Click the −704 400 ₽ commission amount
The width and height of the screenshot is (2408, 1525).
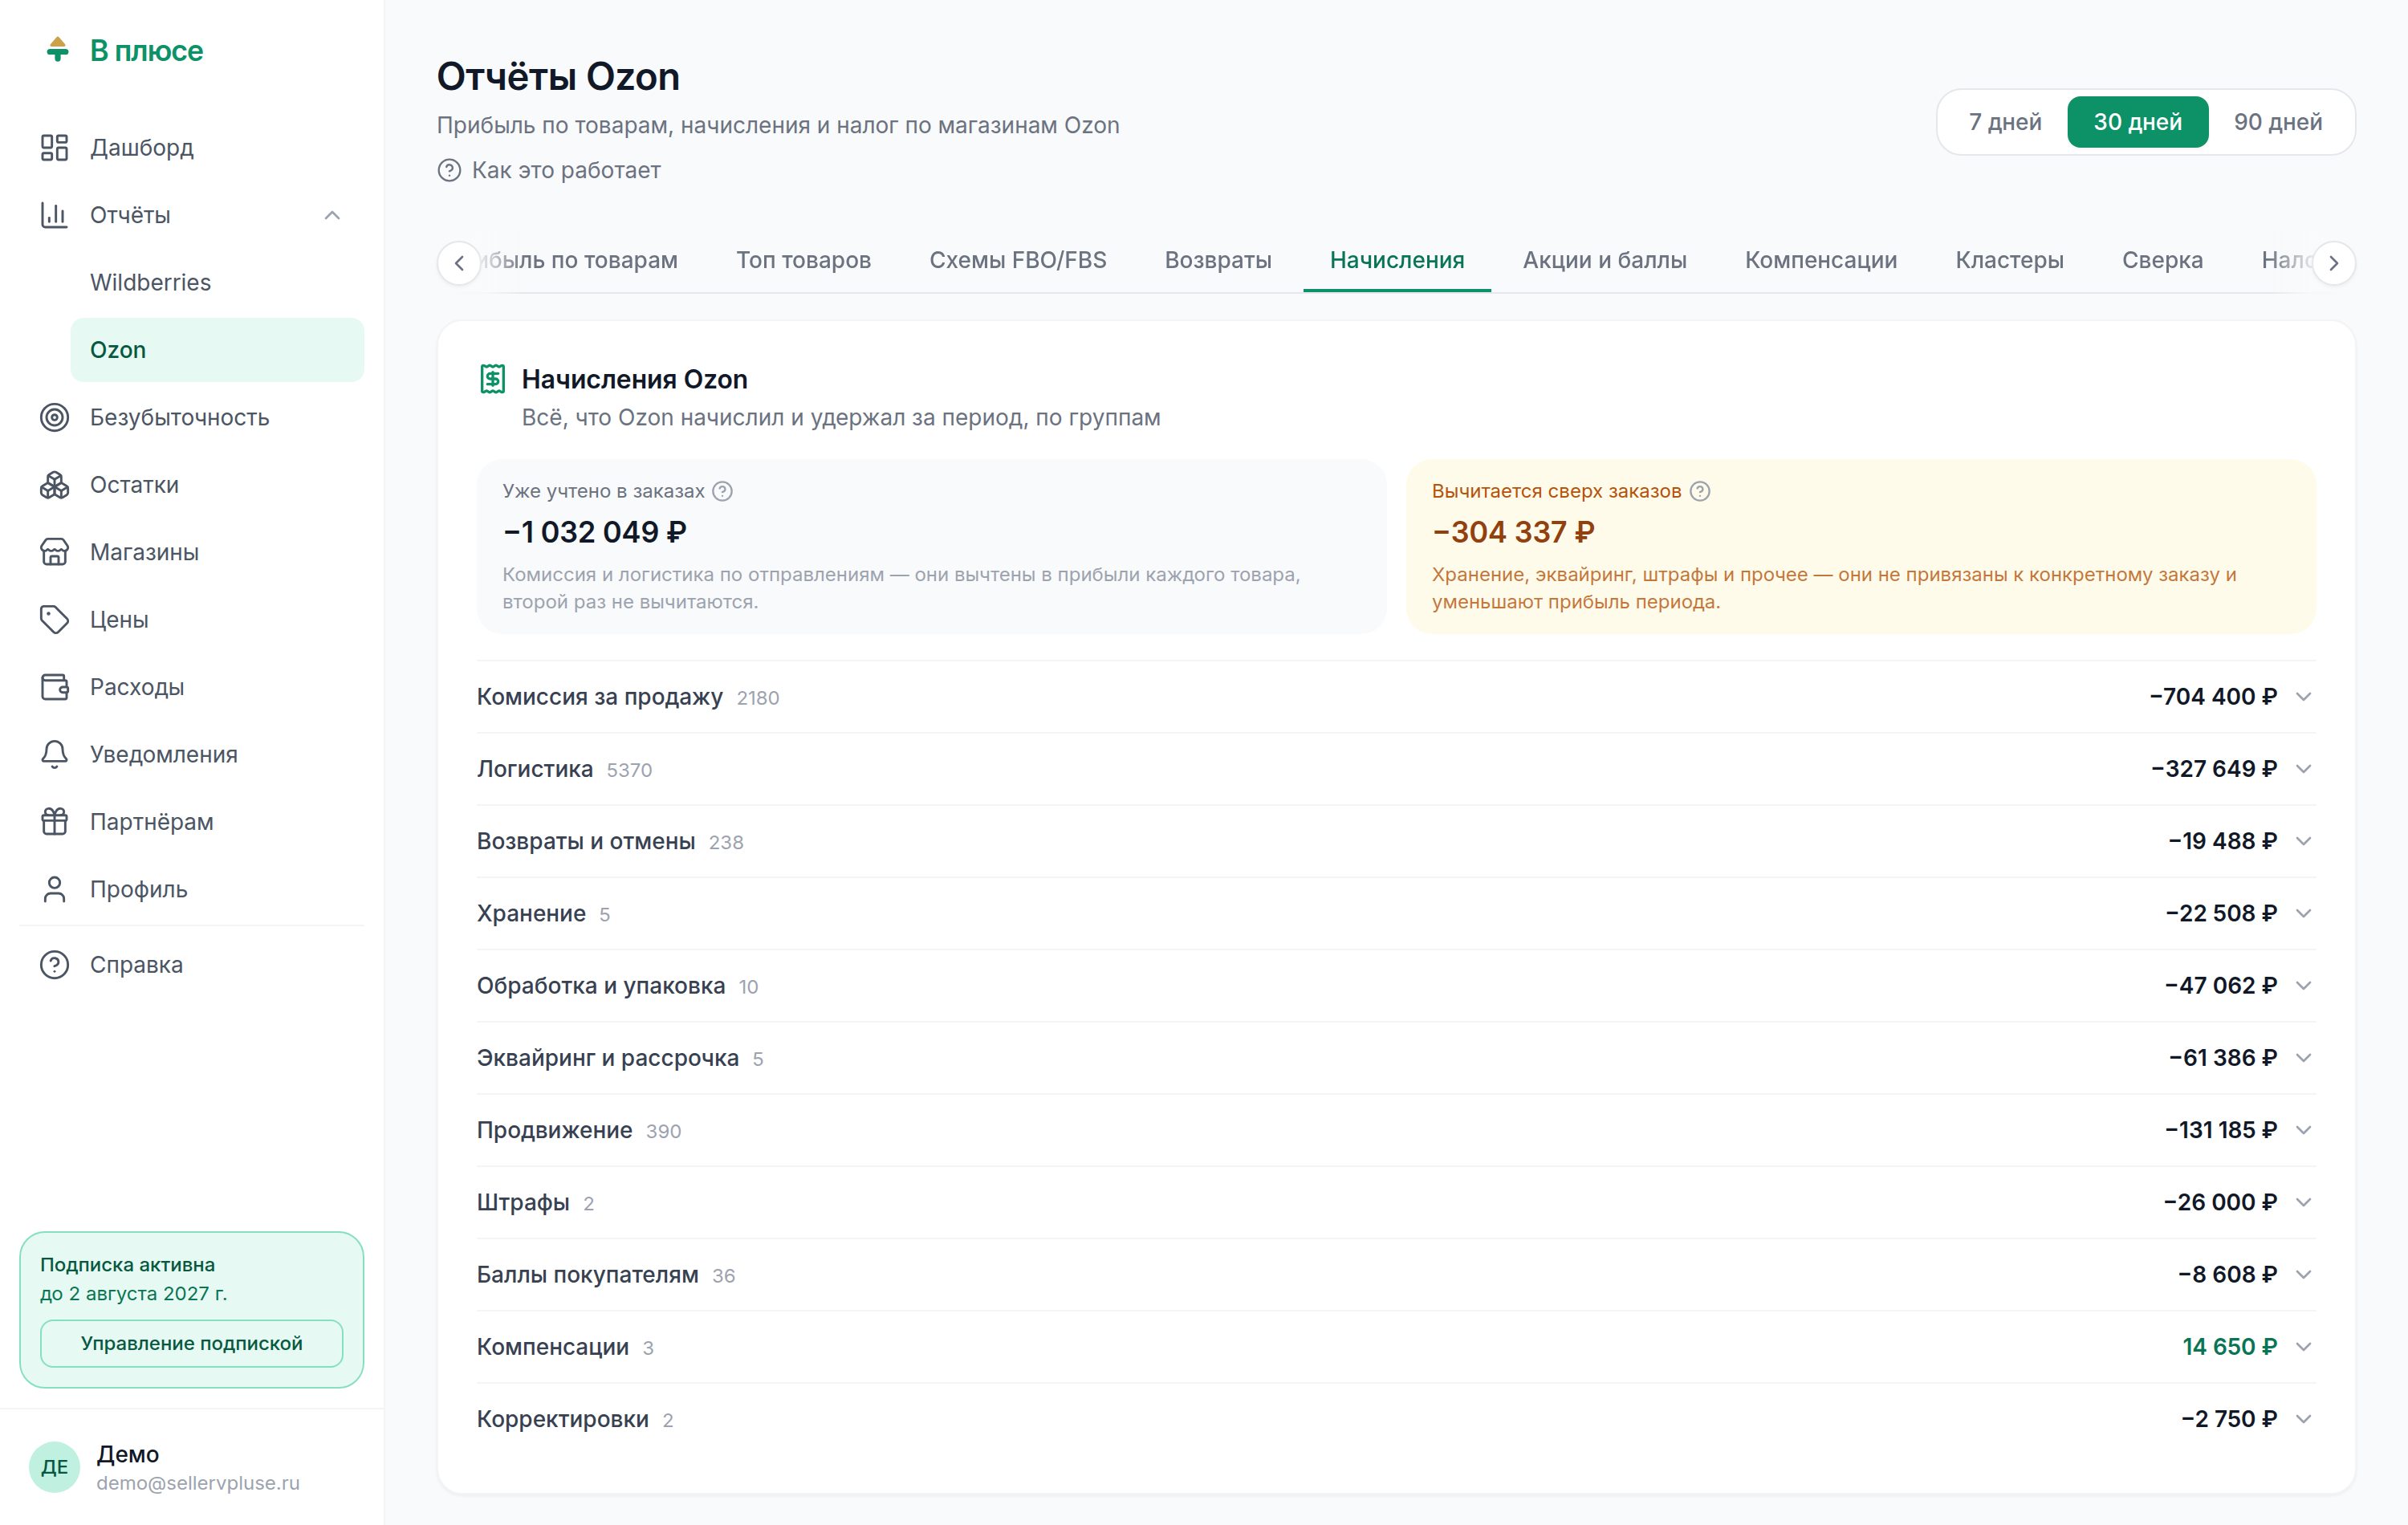[2212, 697]
